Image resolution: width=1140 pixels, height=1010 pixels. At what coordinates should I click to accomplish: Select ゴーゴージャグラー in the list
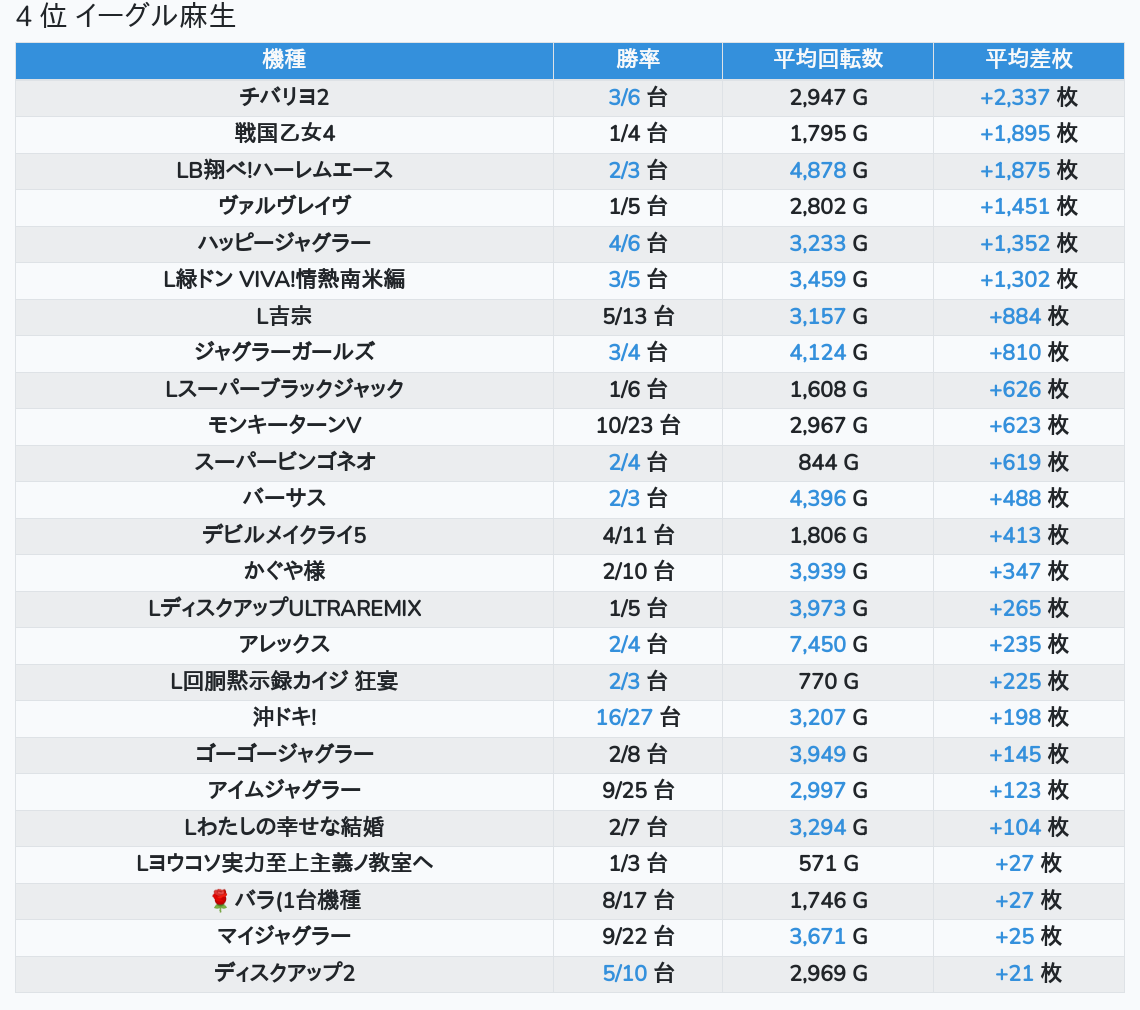click(x=284, y=754)
